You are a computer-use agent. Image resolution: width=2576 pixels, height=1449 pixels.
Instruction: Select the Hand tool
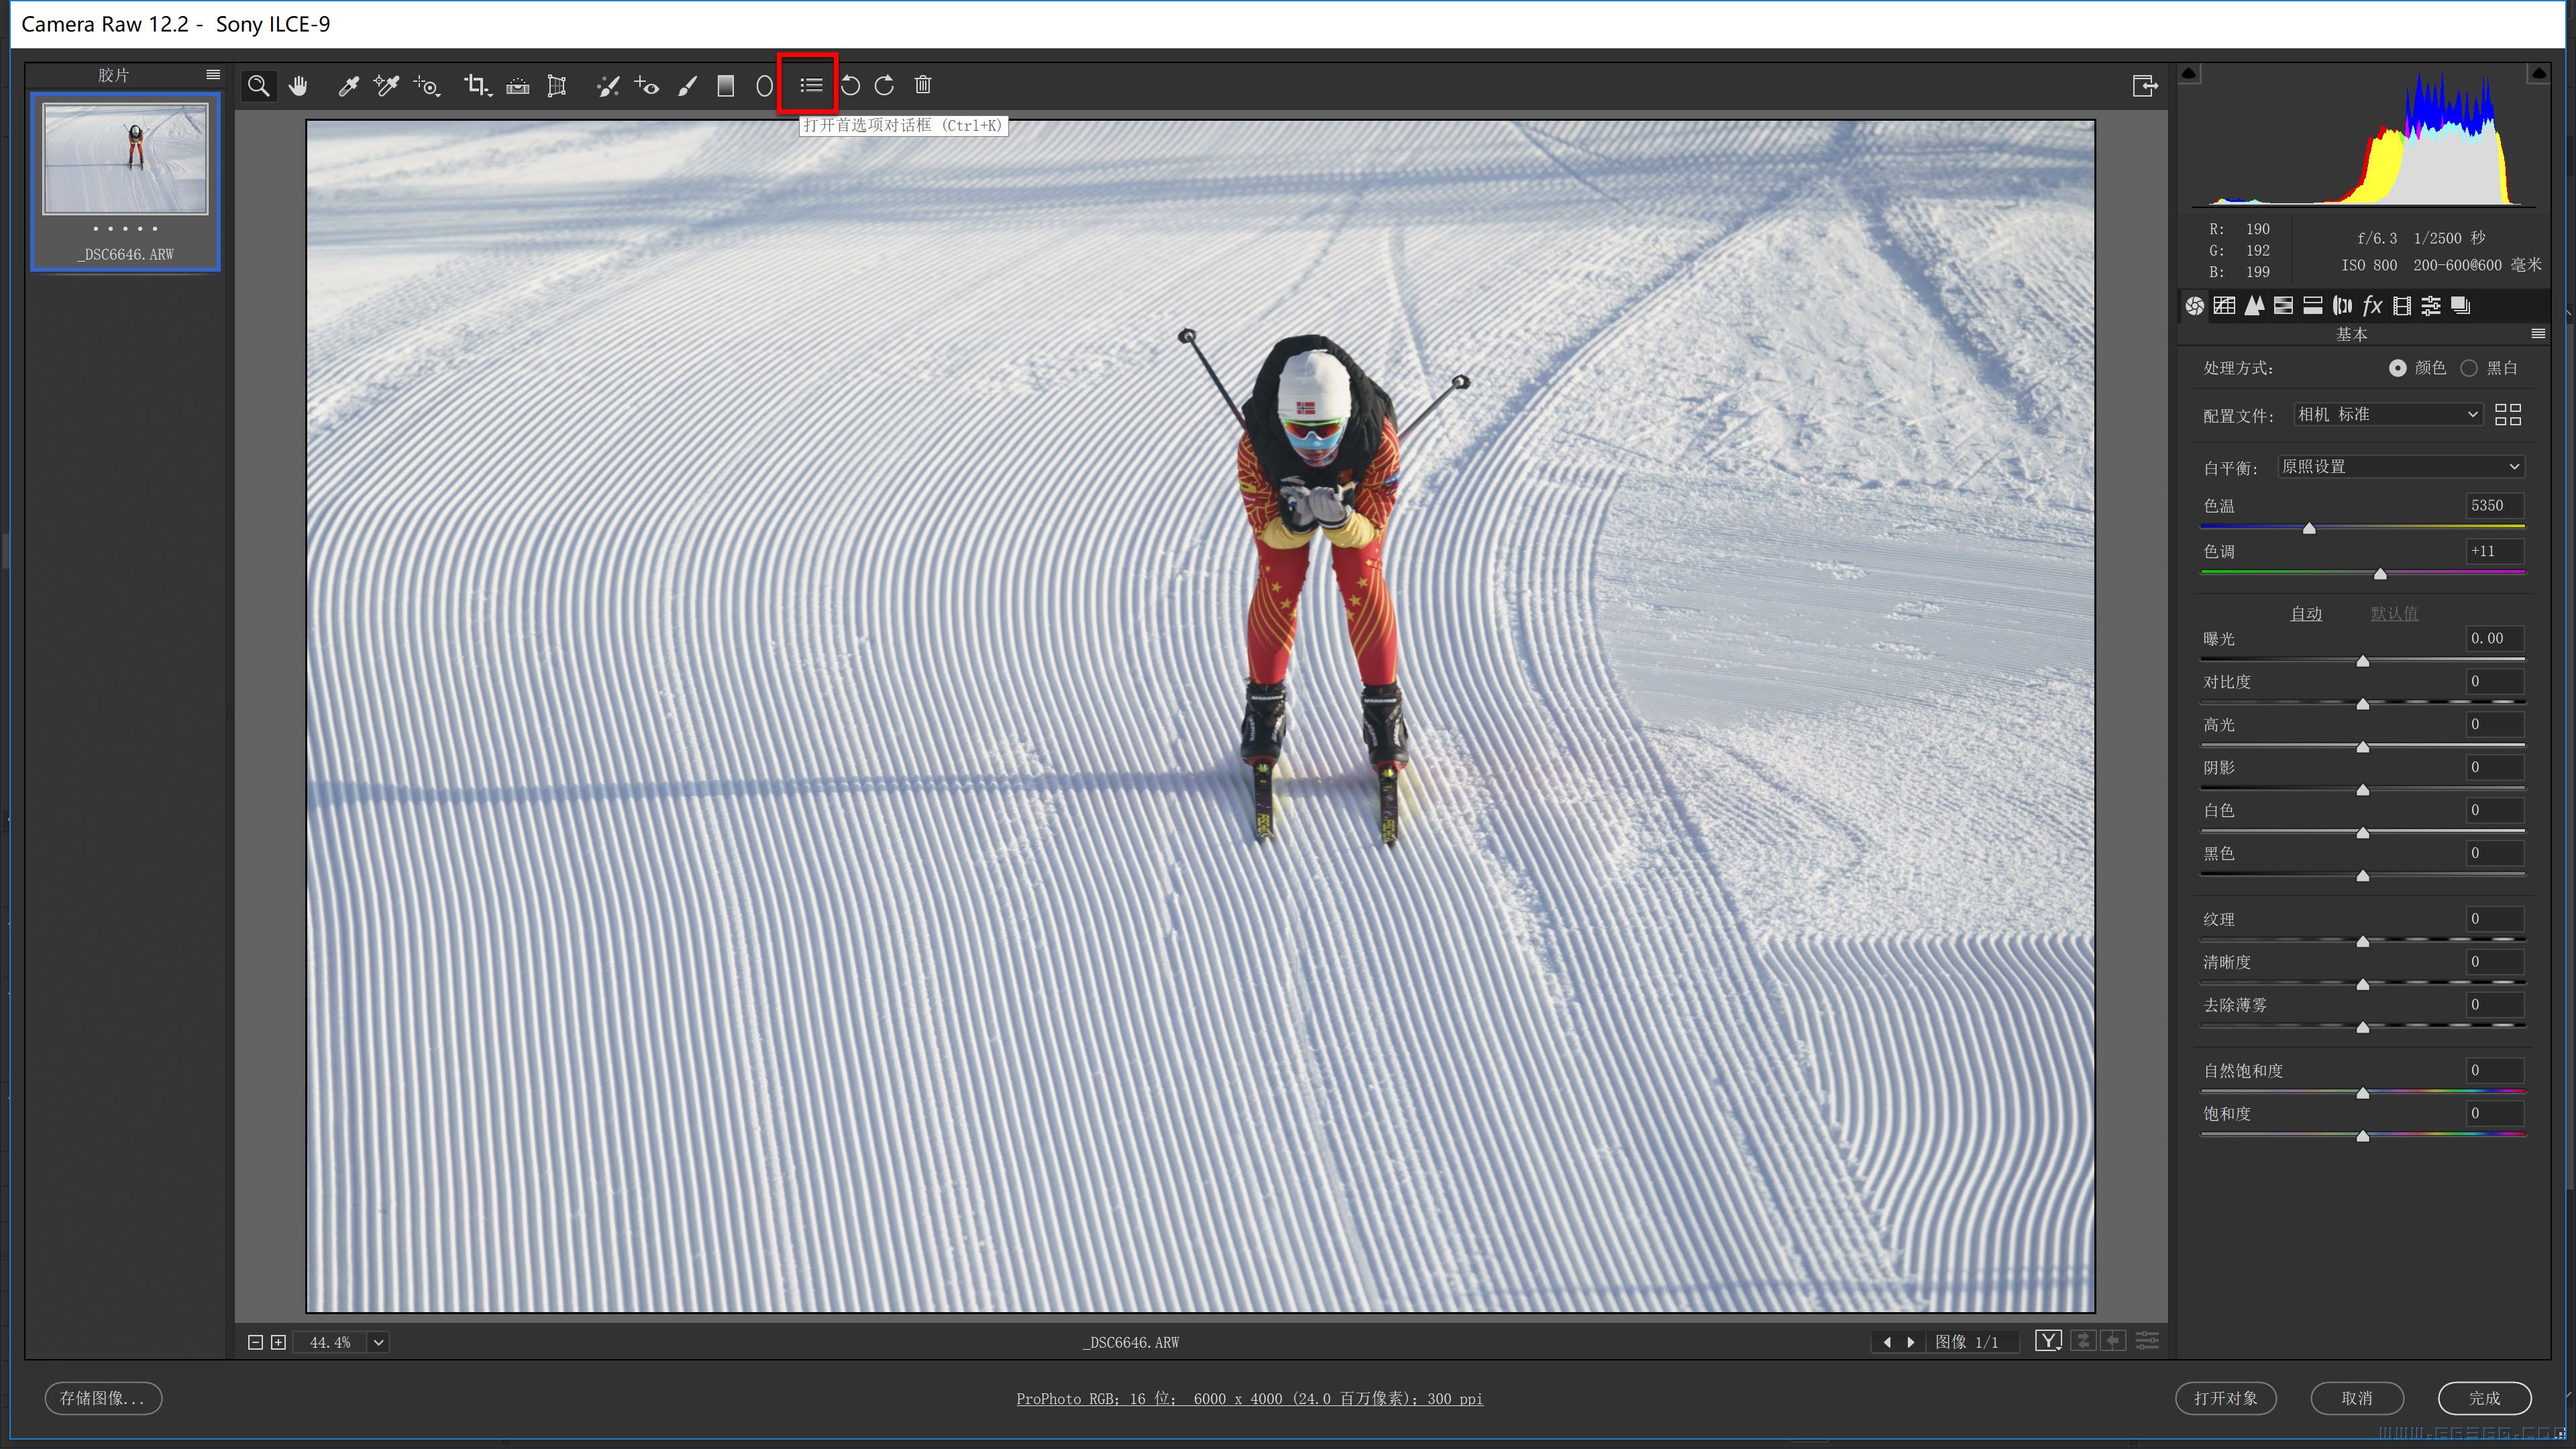298,86
